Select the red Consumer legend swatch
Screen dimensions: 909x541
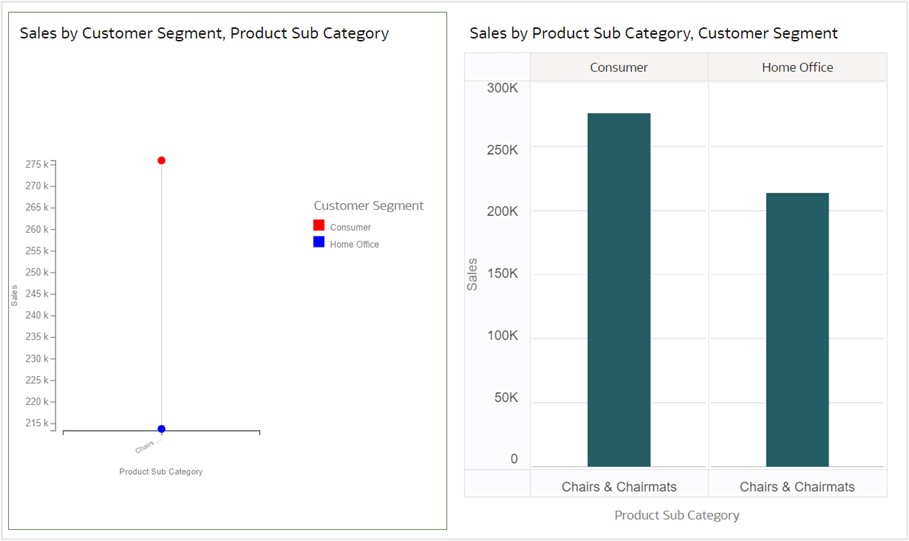[x=319, y=226]
